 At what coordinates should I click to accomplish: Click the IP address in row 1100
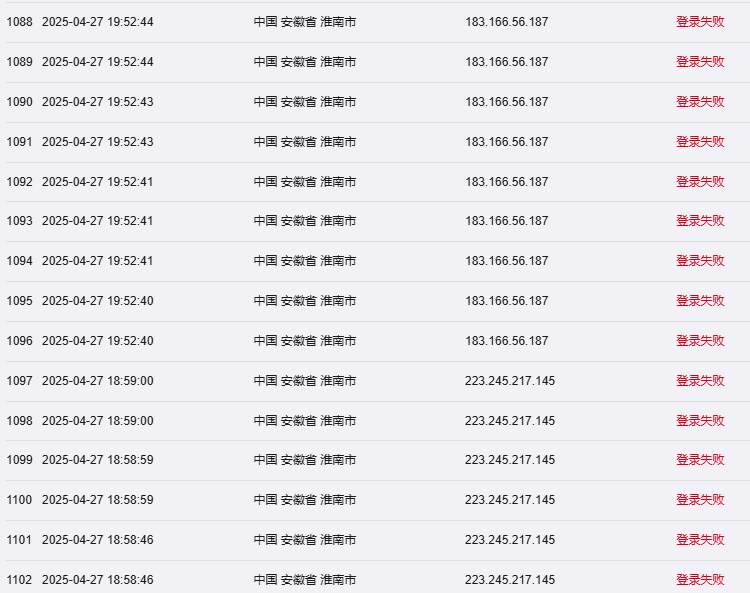pos(510,500)
